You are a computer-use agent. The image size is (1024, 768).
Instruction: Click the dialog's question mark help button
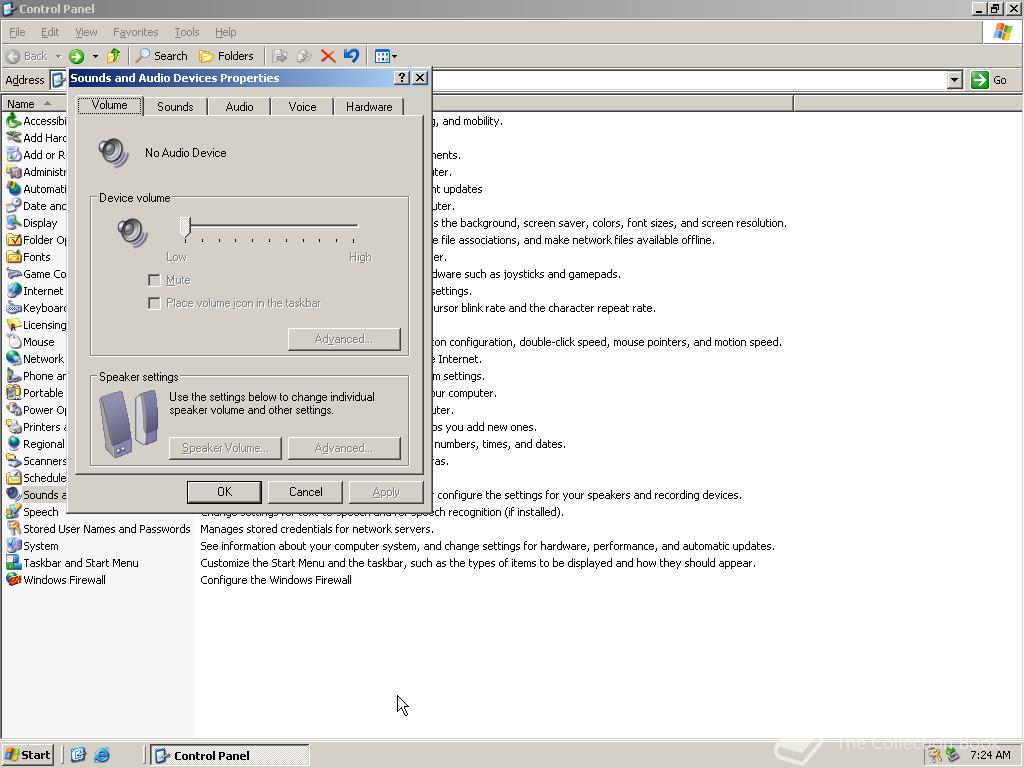[402, 78]
